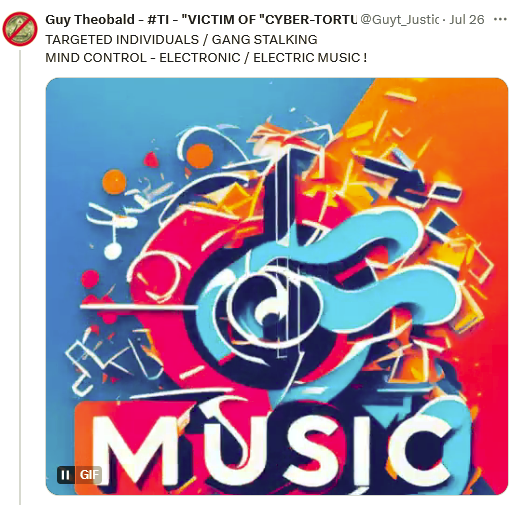522x505 pixels.
Task: Click the large orange dot in the artwork
Action: [x=200, y=156]
